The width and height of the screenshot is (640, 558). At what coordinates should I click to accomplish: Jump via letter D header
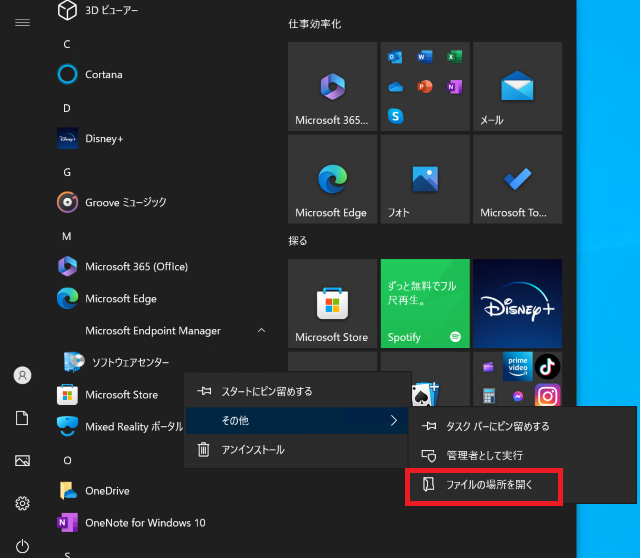[67, 108]
